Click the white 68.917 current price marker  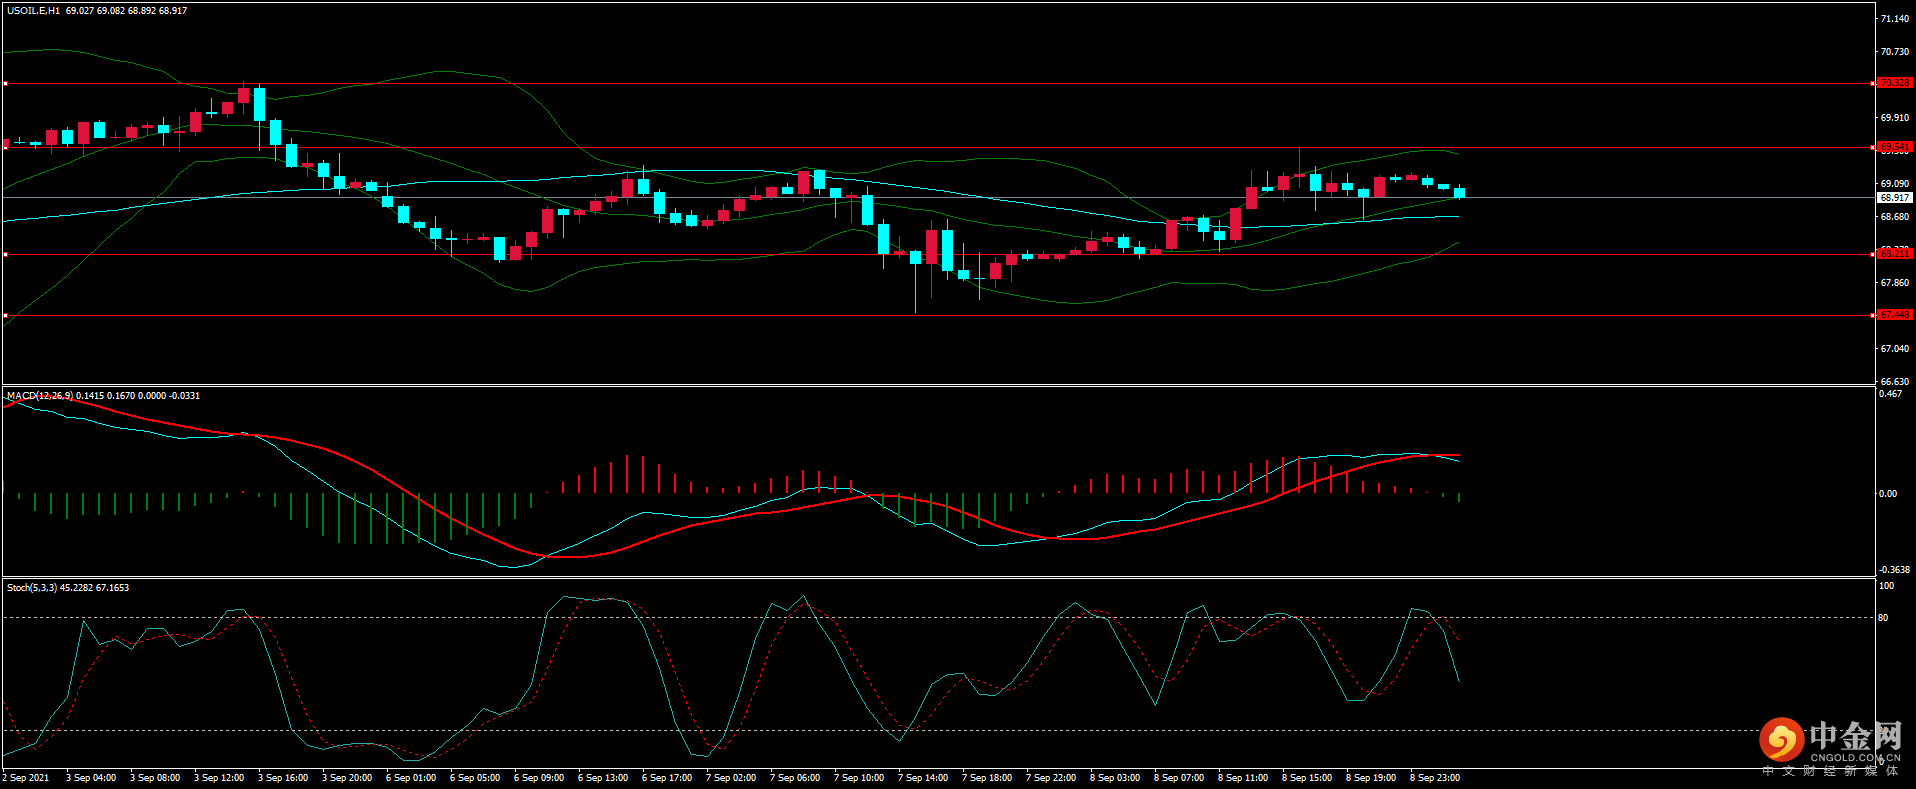tap(1894, 198)
